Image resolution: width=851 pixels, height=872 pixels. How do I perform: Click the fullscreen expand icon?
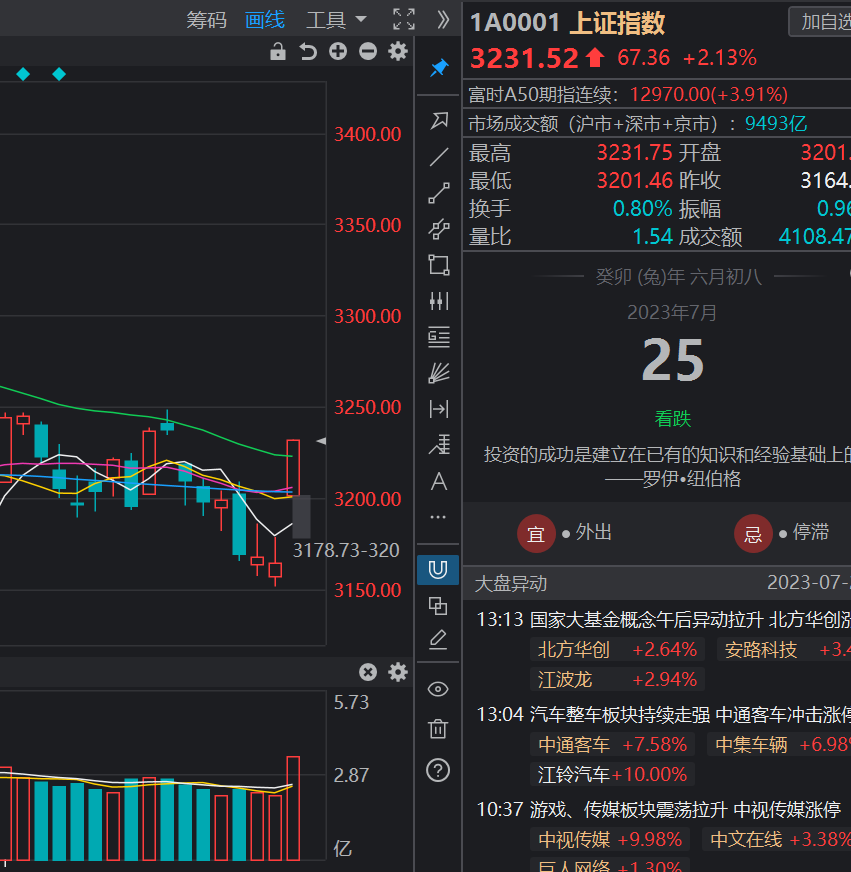click(x=403, y=19)
